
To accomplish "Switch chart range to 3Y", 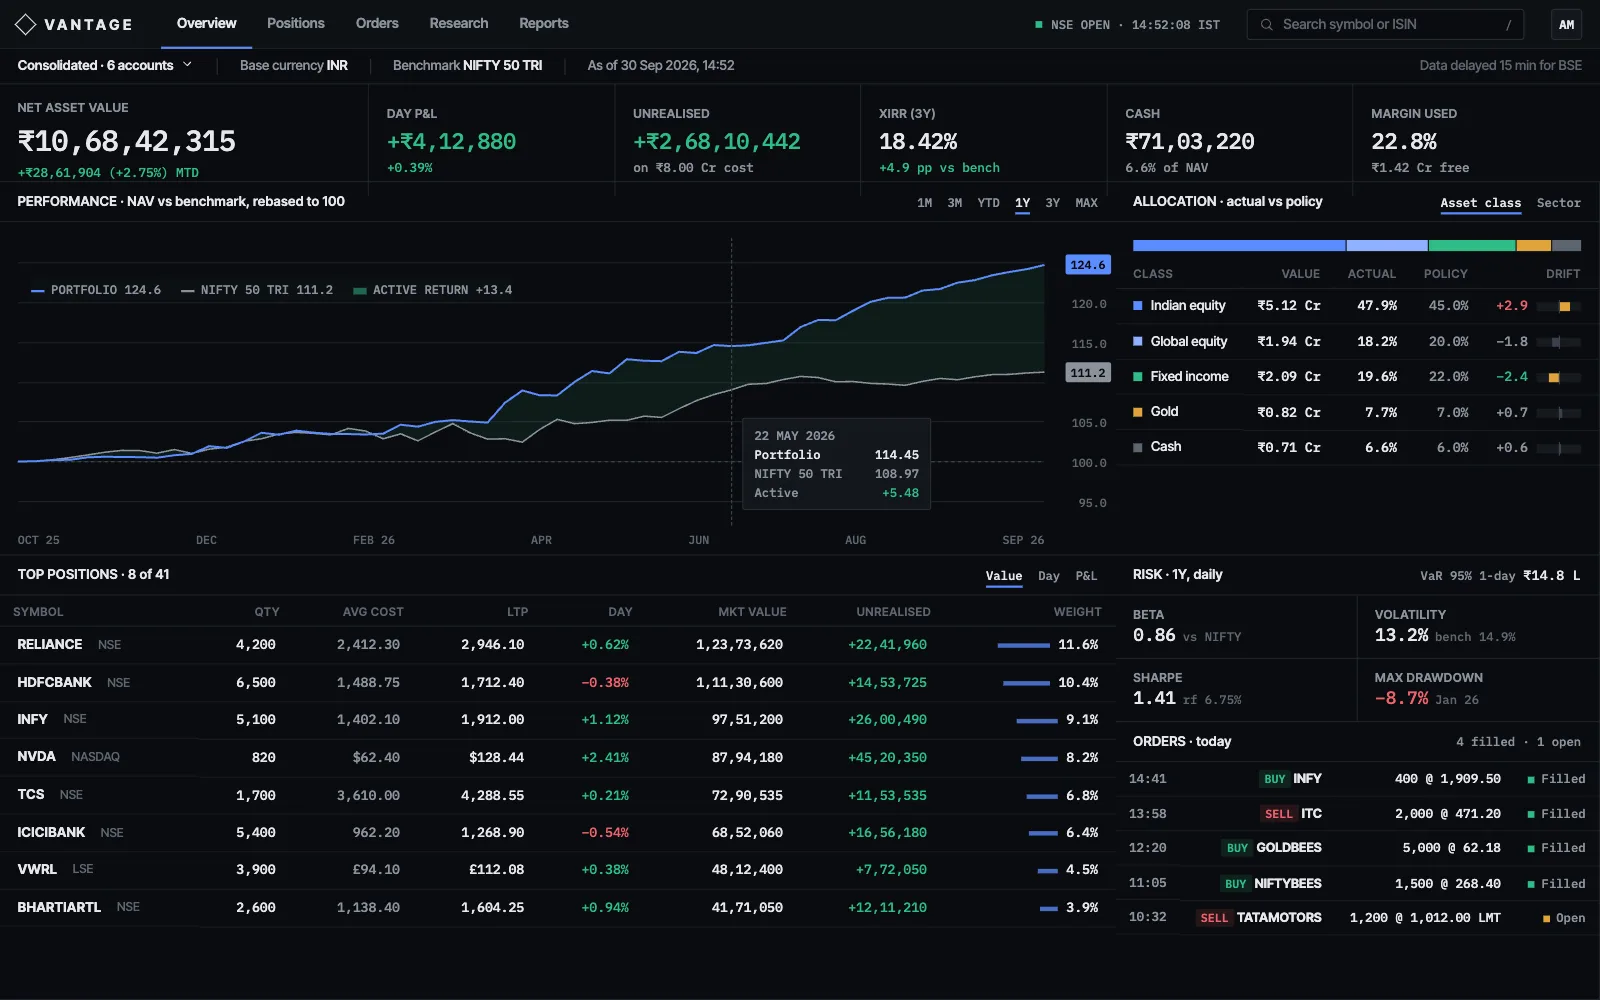I will coord(1052,203).
